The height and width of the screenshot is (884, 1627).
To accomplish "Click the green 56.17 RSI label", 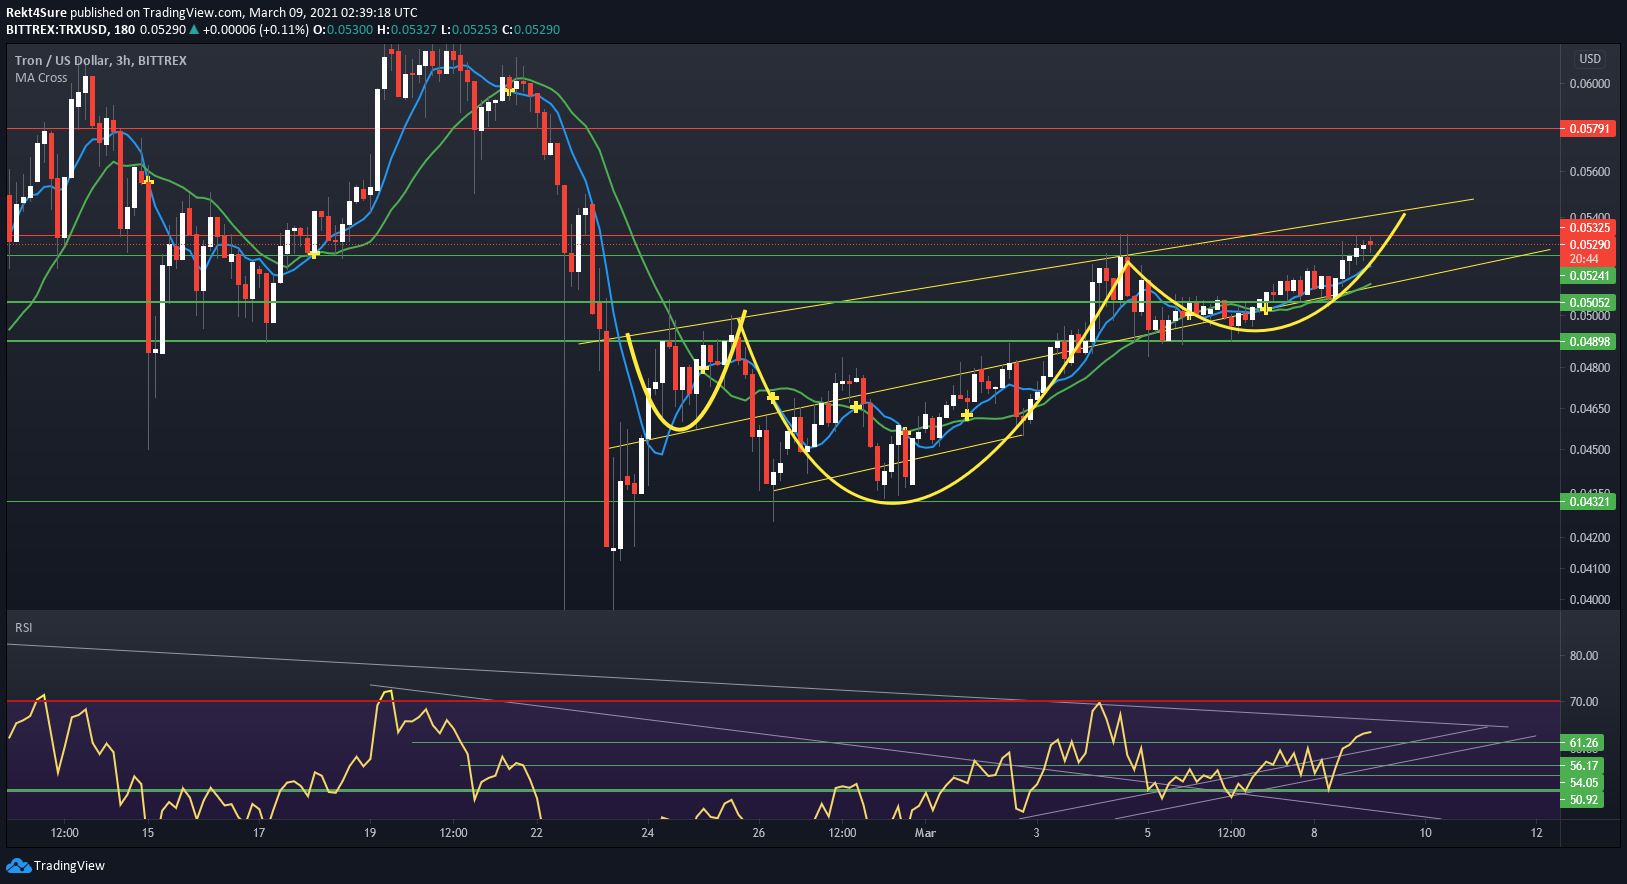I will (1583, 765).
